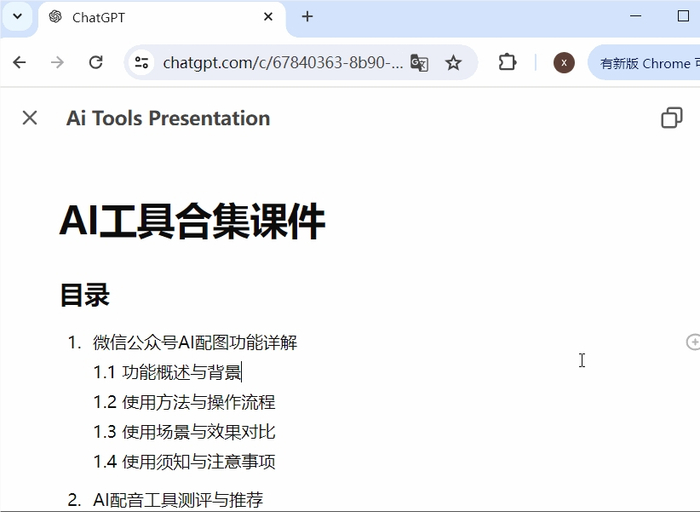View site information icon in address bar
The height and width of the screenshot is (512, 700).
point(142,63)
